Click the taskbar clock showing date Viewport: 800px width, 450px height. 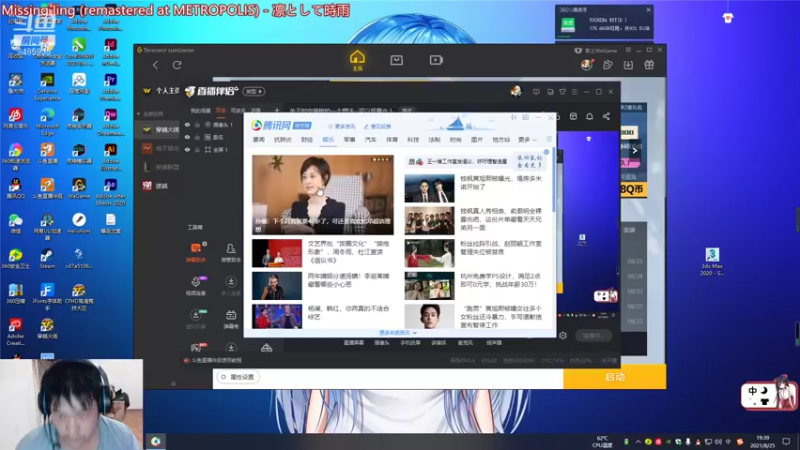763,441
